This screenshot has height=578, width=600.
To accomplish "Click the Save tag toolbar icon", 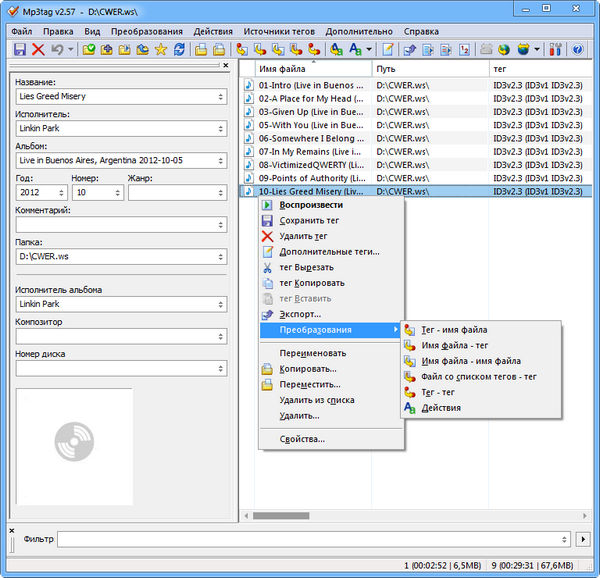I will coord(20,49).
